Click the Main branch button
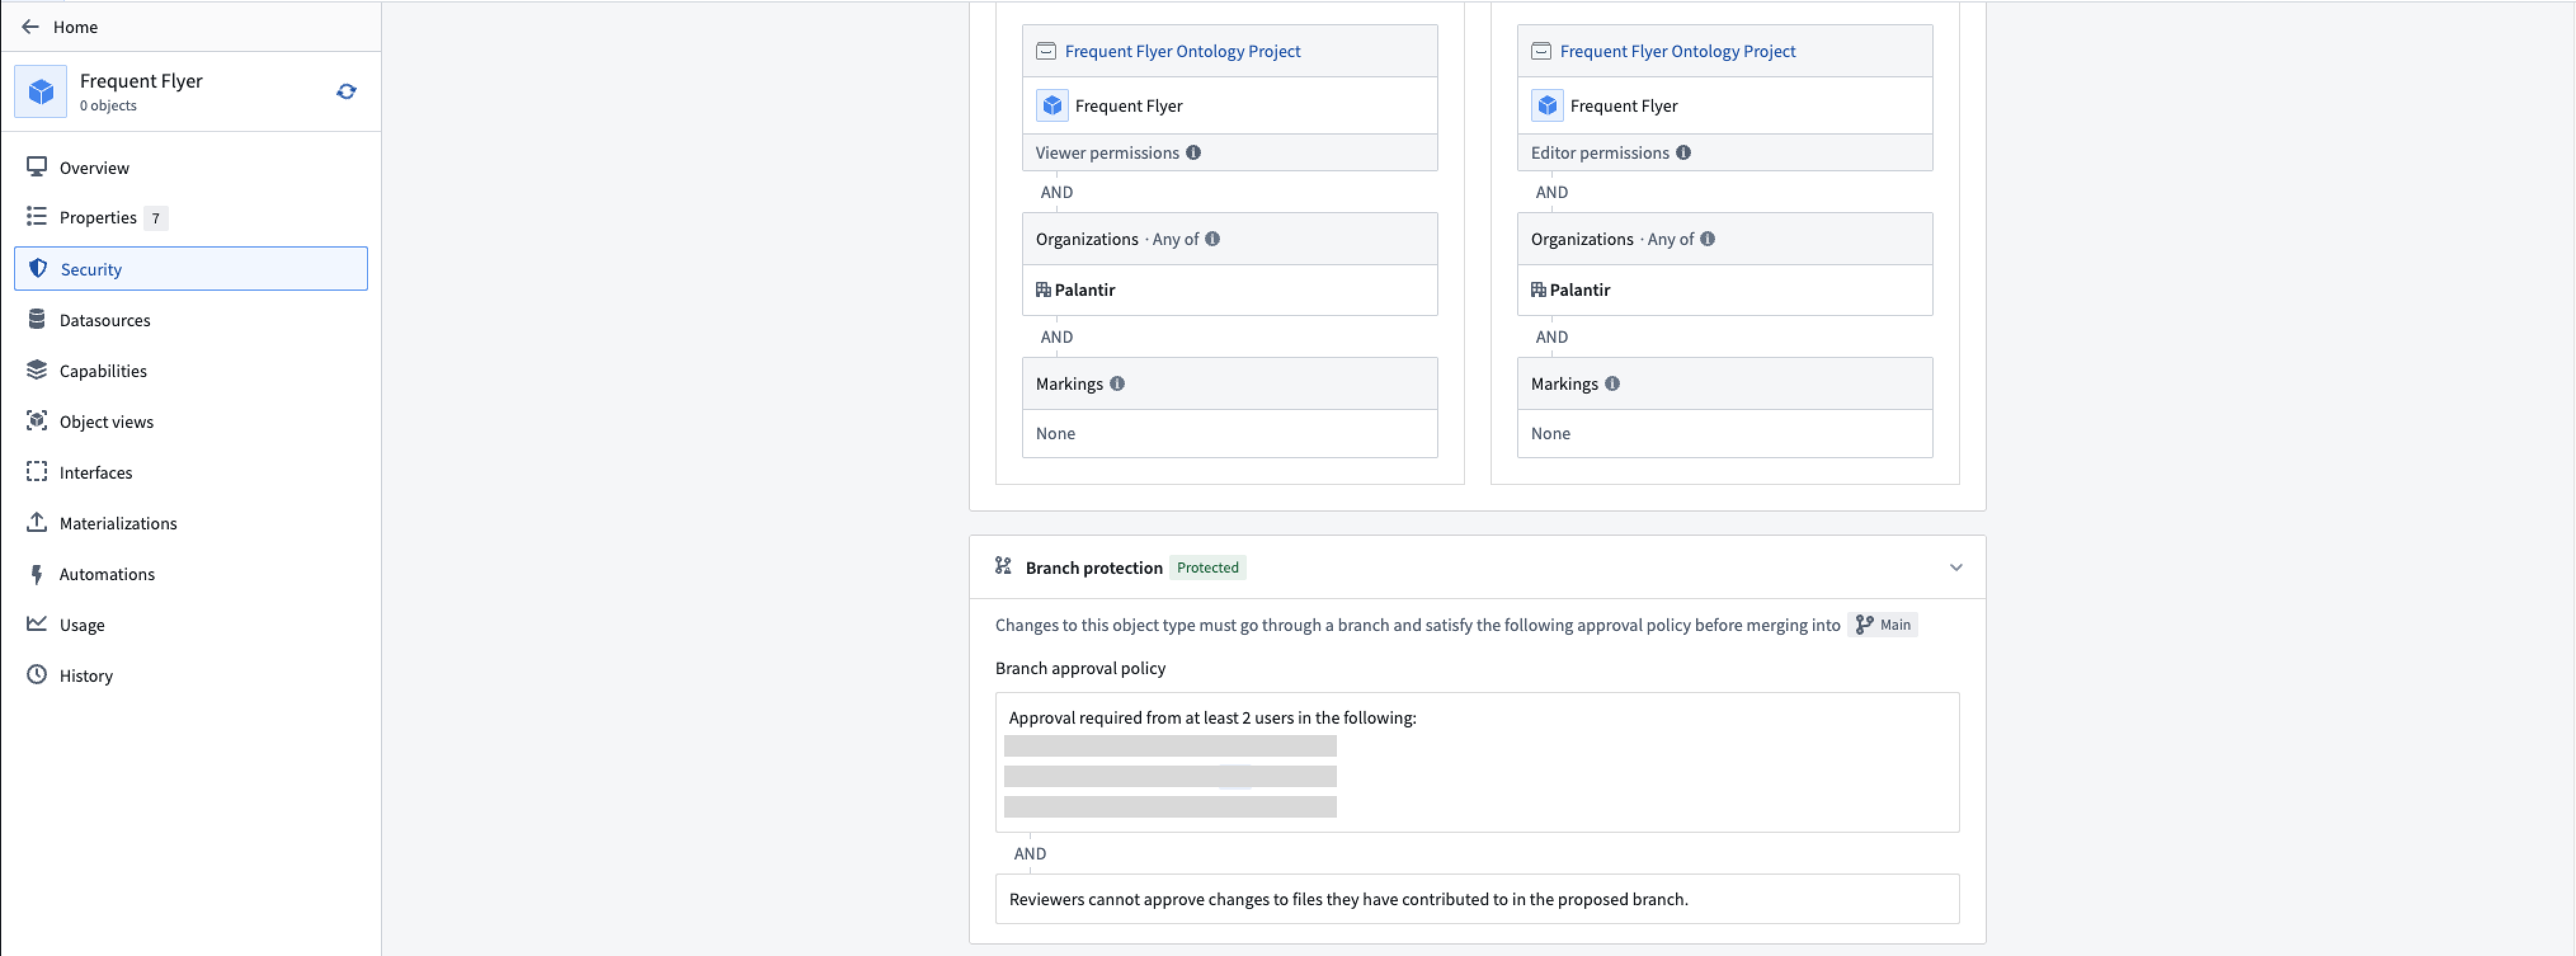The height and width of the screenshot is (956, 2576). point(1884,624)
